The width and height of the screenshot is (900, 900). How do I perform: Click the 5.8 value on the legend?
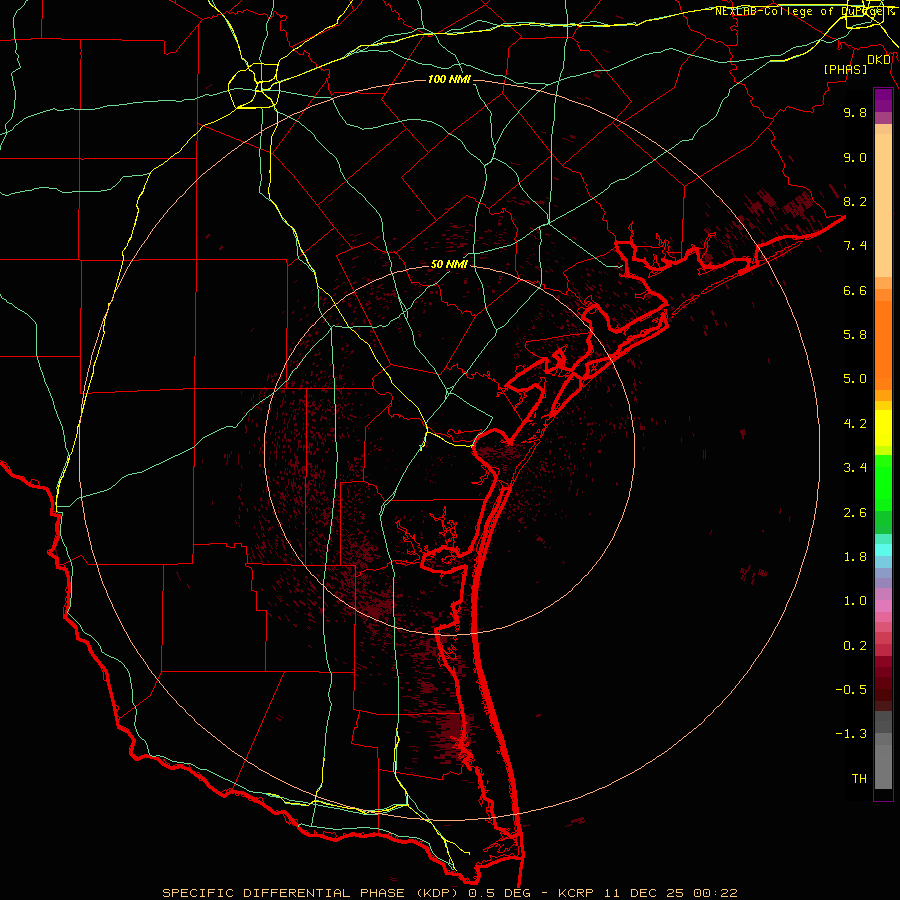(855, 335)
